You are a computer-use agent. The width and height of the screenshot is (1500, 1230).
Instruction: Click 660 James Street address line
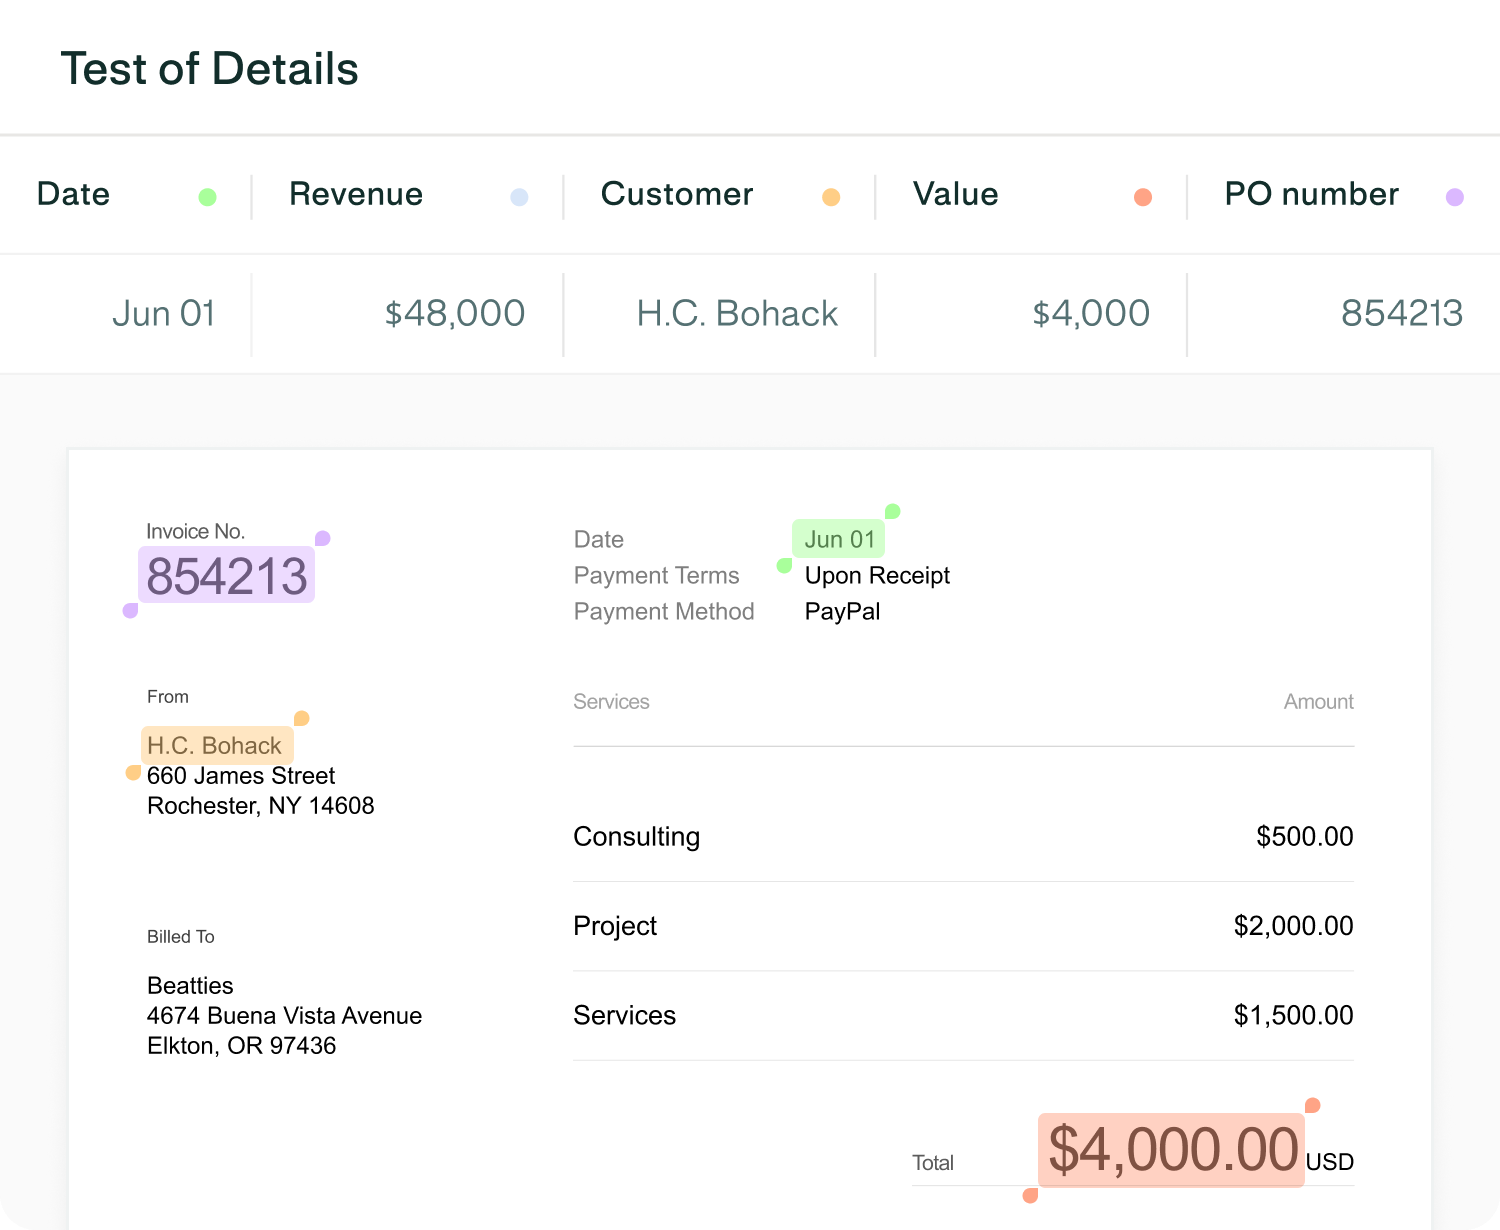[x=241, y=776]
